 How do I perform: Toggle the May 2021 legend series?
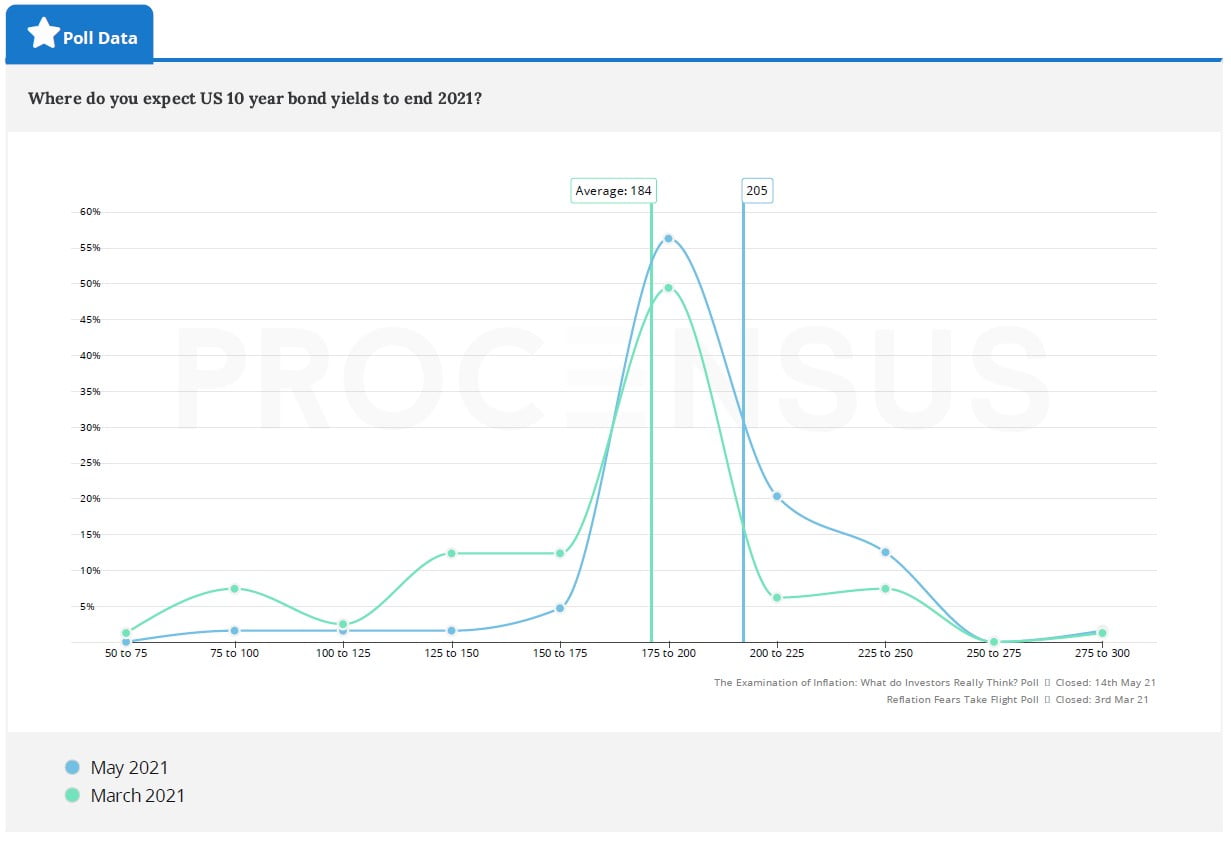point(129,768)
